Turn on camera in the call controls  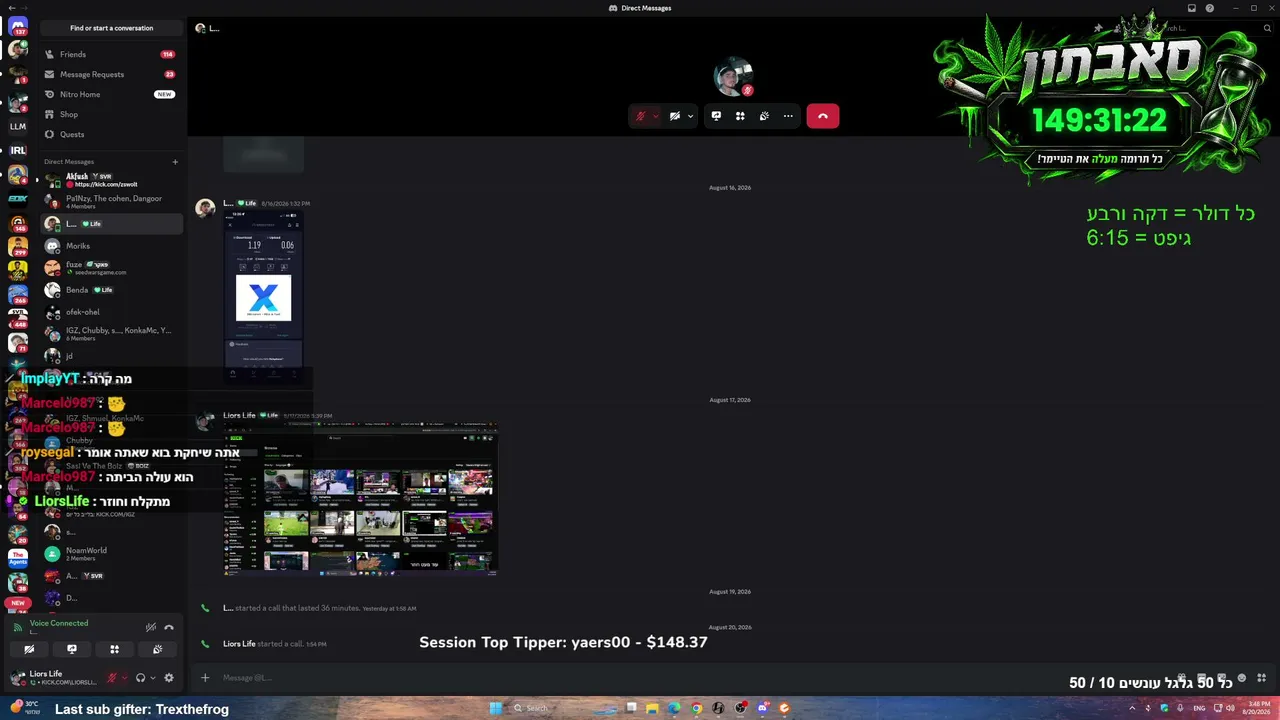coord(675,116)
